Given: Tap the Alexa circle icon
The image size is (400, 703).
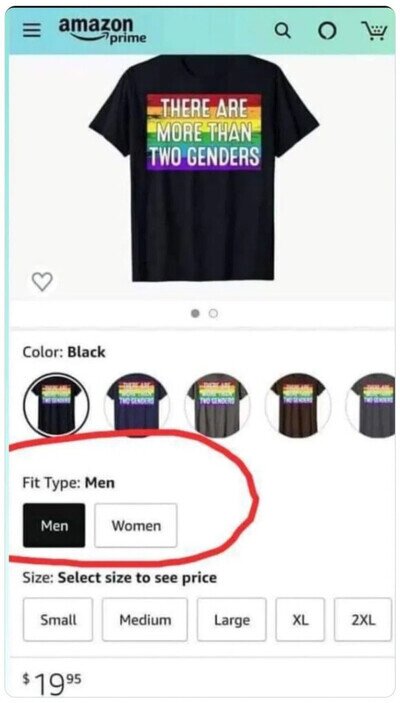Looking at the screenshot, I should pyautogui.click(x=327, y=31).
